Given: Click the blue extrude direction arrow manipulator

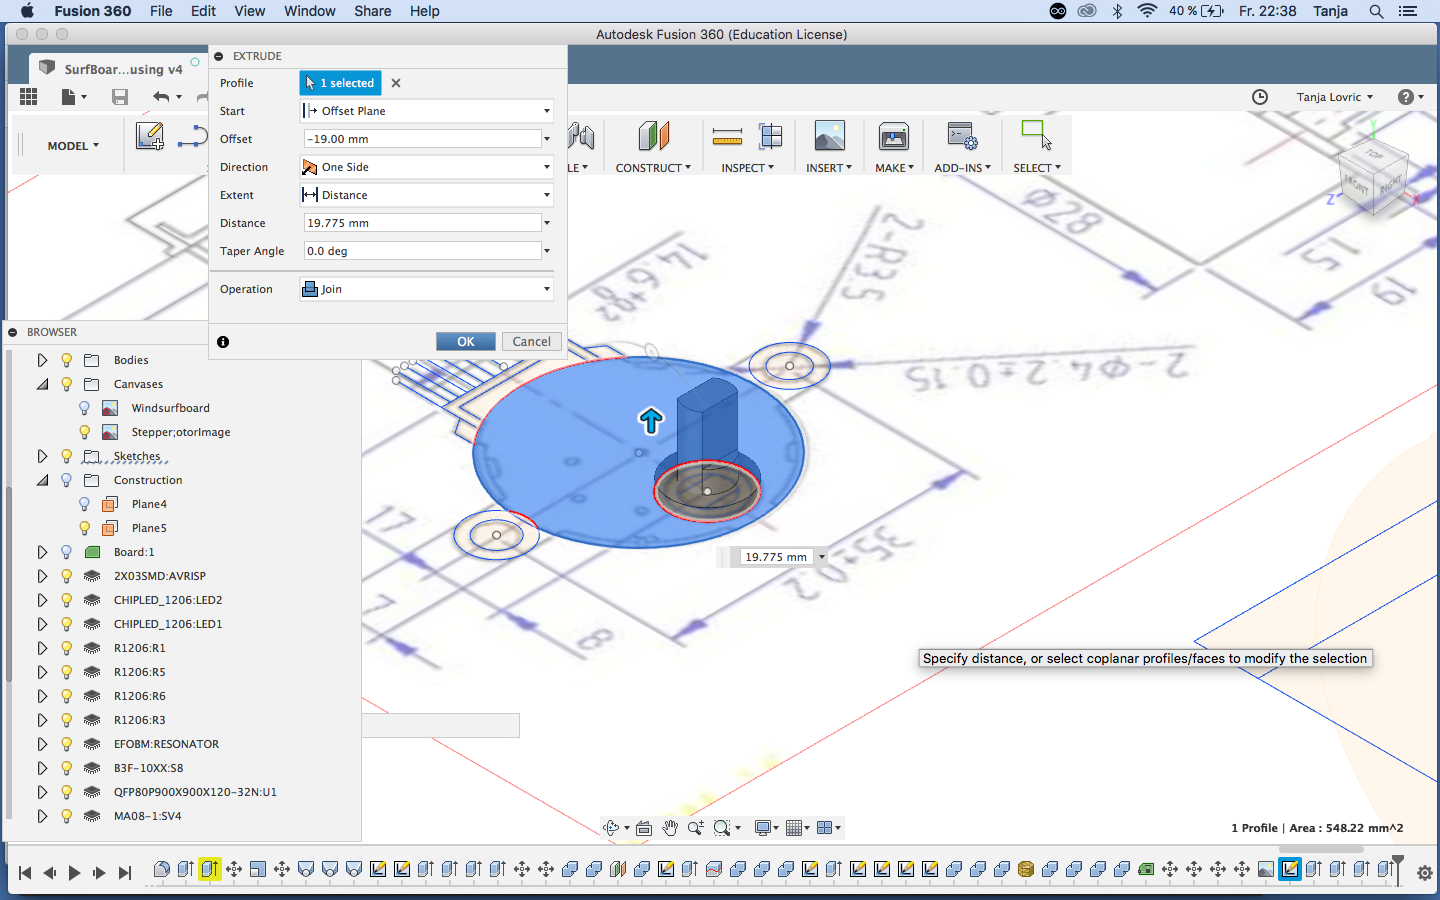Looking at the screenshot, I should pos(651,421).
